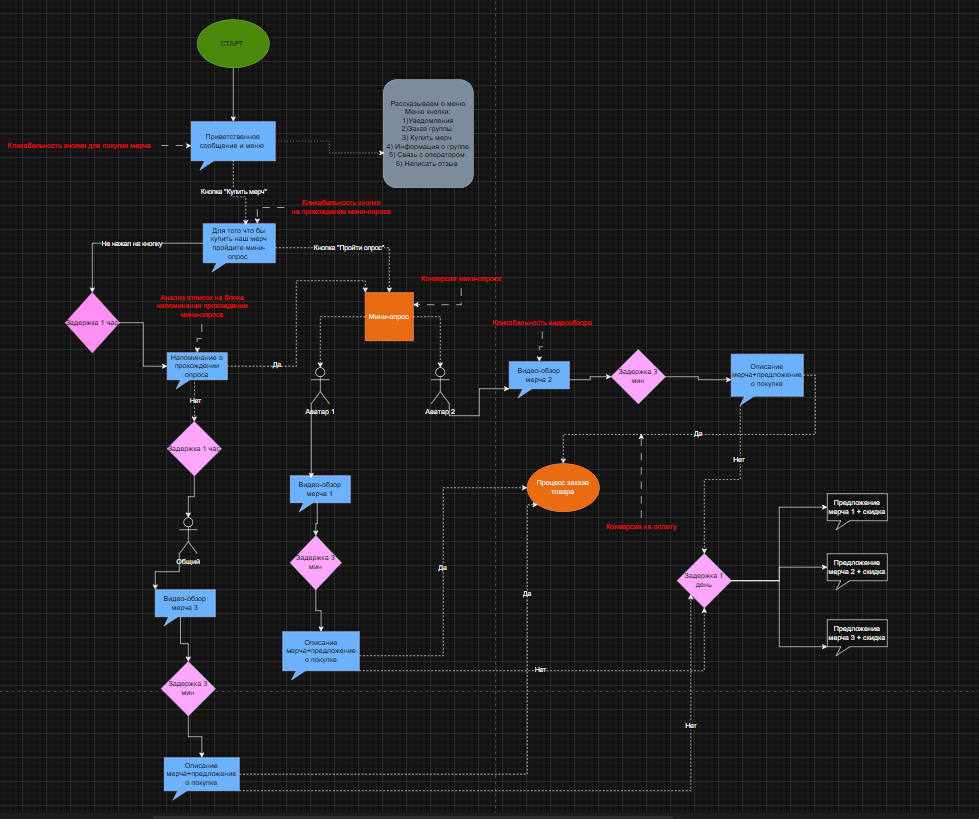
Task: Select the Общий actor figure
Action: coord(188,537)
